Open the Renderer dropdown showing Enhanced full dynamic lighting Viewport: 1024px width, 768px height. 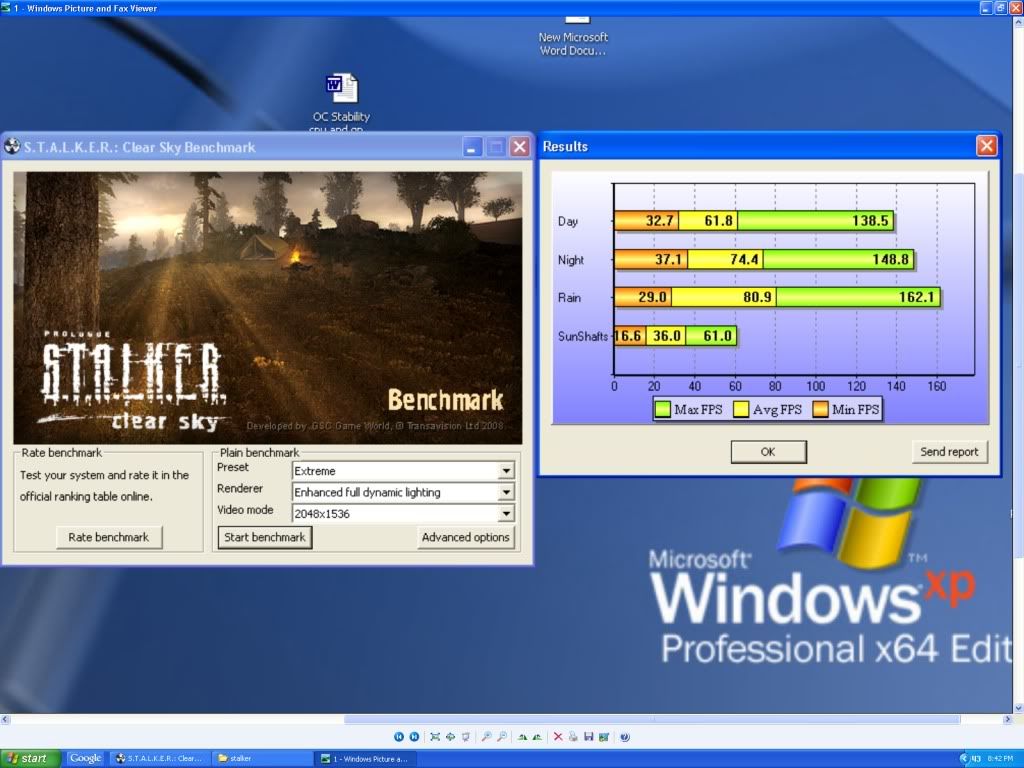click(x=506, y=492)
